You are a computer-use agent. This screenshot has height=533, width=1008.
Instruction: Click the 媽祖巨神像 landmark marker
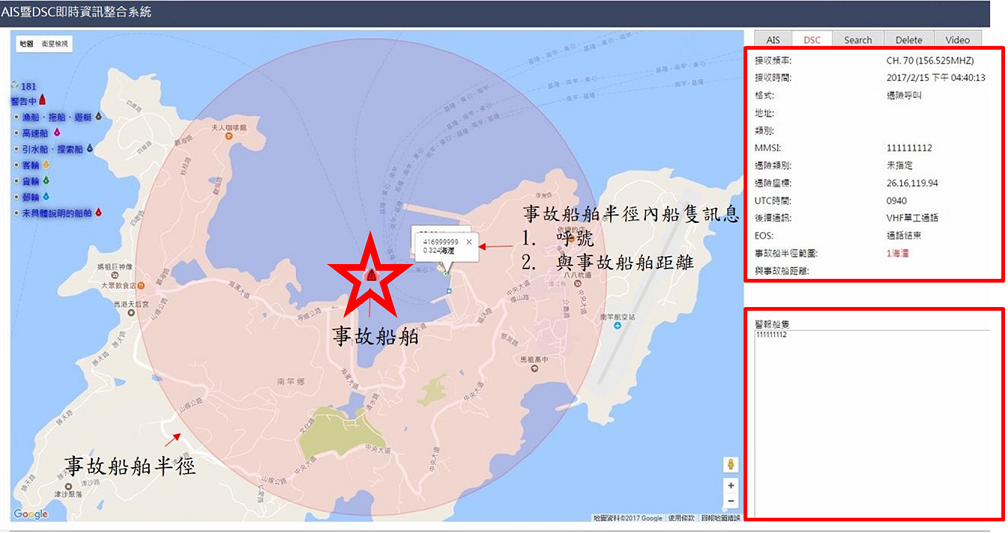114,275
